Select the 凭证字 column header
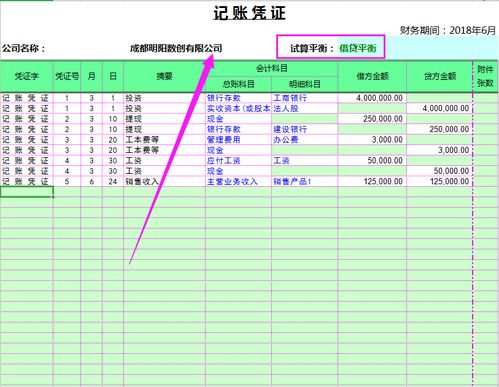 (27, 76)
